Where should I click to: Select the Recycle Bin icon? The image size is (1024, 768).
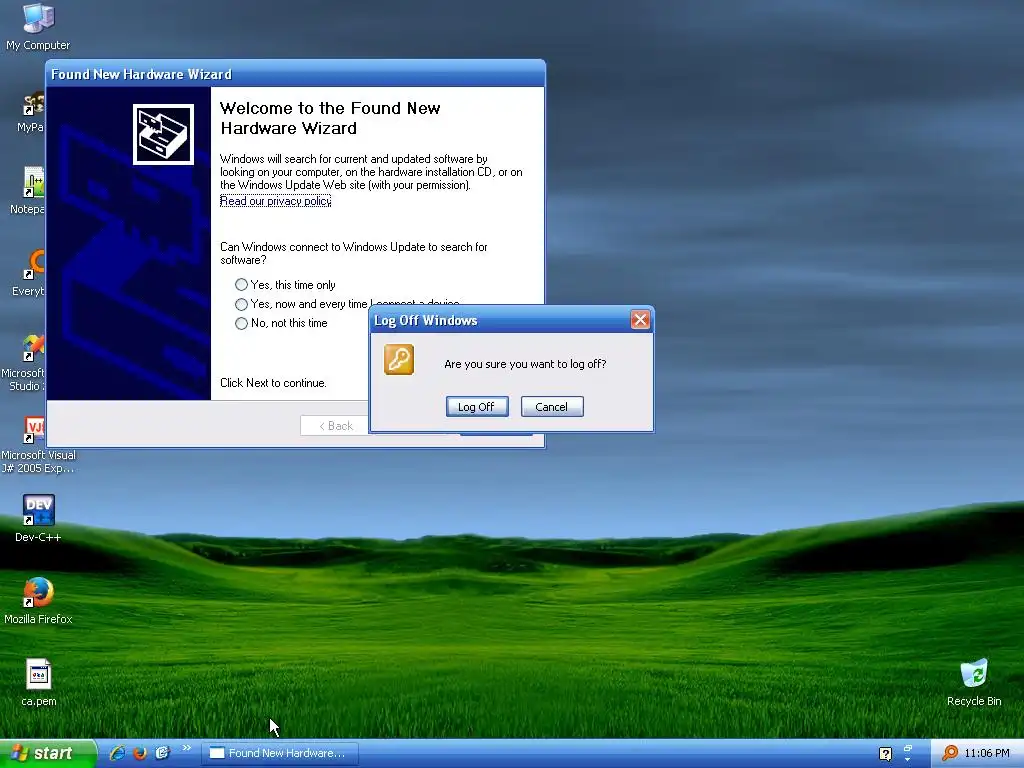point(974,682)
